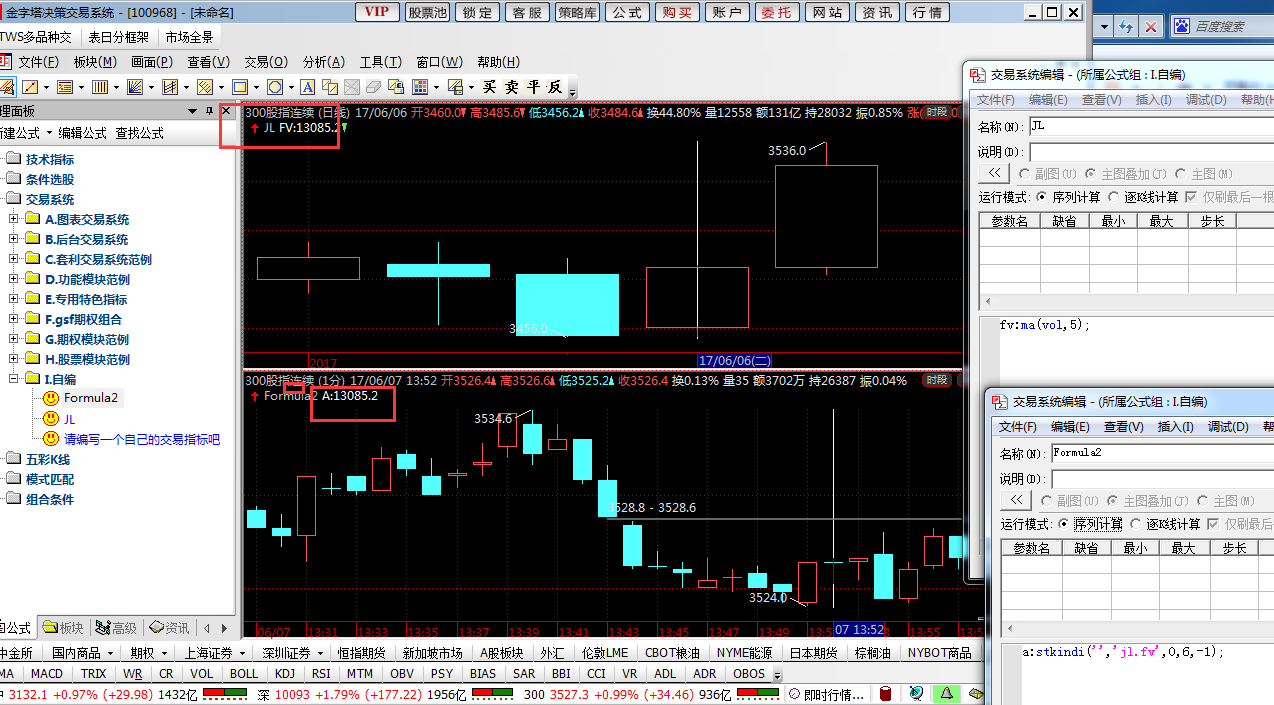Open the color palette grid tool
This screenshot has height=705, width=1274.
pos(419,87)
